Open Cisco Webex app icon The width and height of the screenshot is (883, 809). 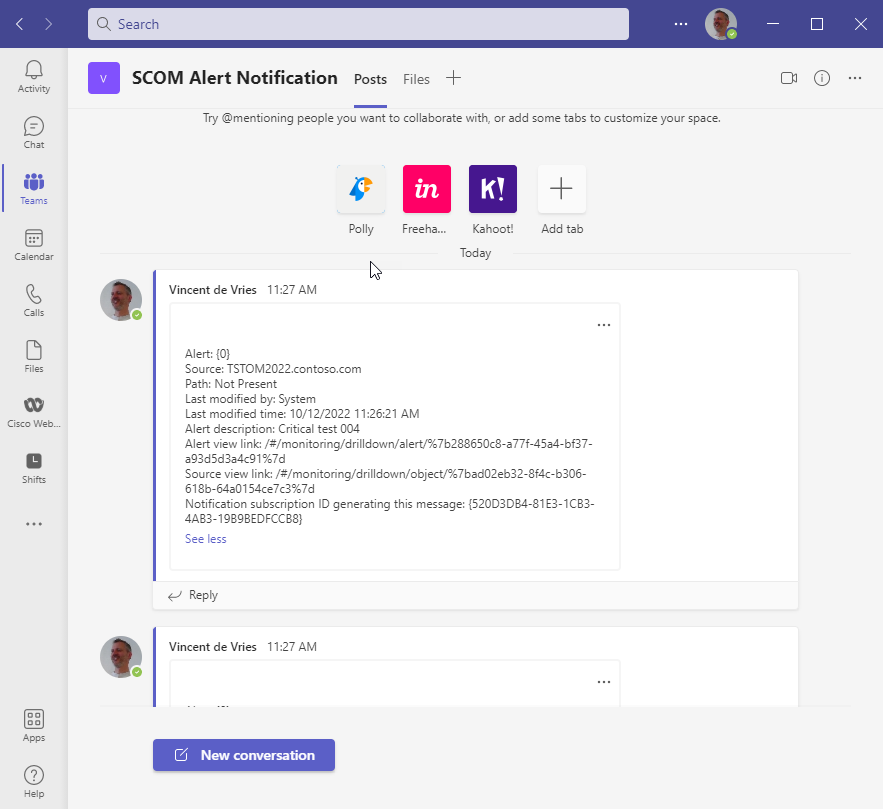point(34,411)
